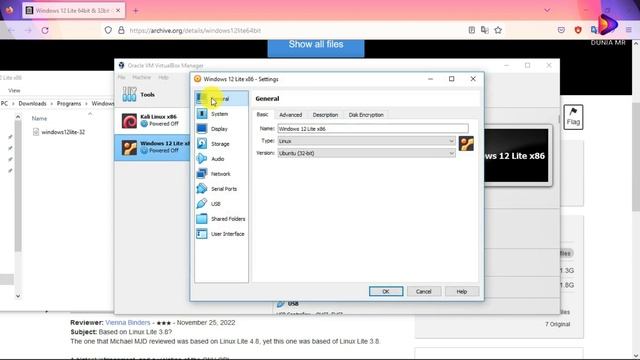Click Help button in Settings dialog
Screen dimensions: 640x360
(x=462, y=291)
